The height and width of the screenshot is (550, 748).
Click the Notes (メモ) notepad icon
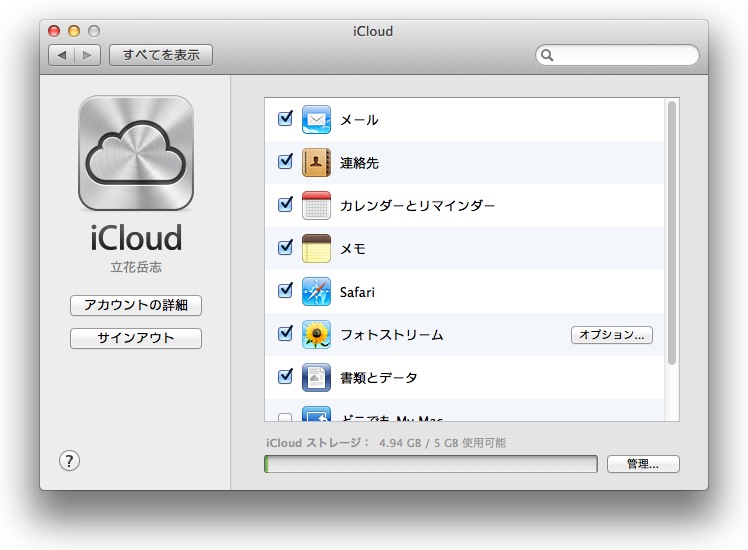pyautogui.click(x=316, y=249)
